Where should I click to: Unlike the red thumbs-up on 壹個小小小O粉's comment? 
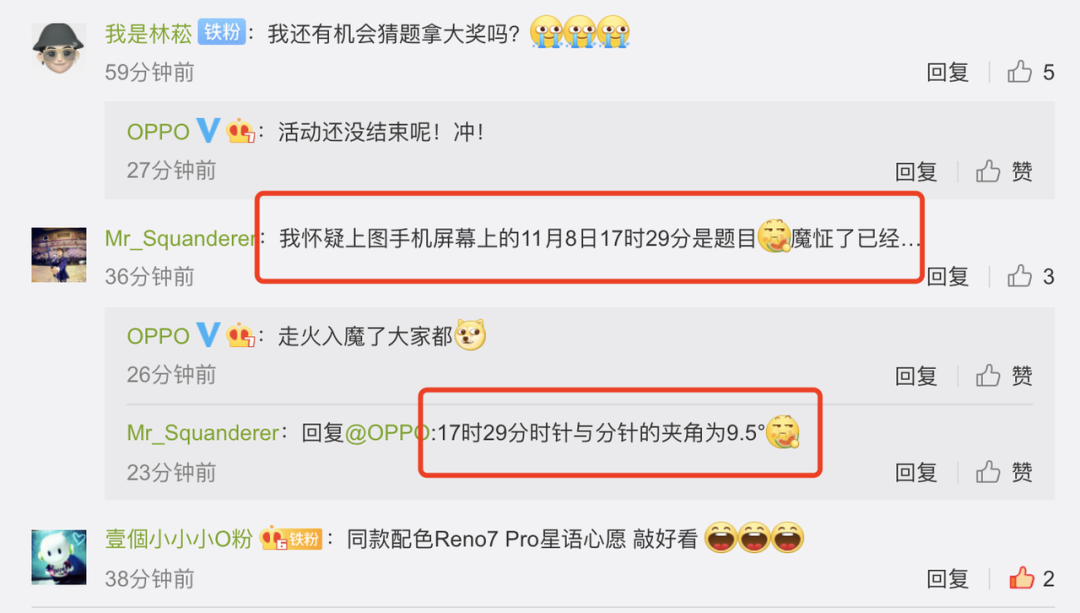1021,578
